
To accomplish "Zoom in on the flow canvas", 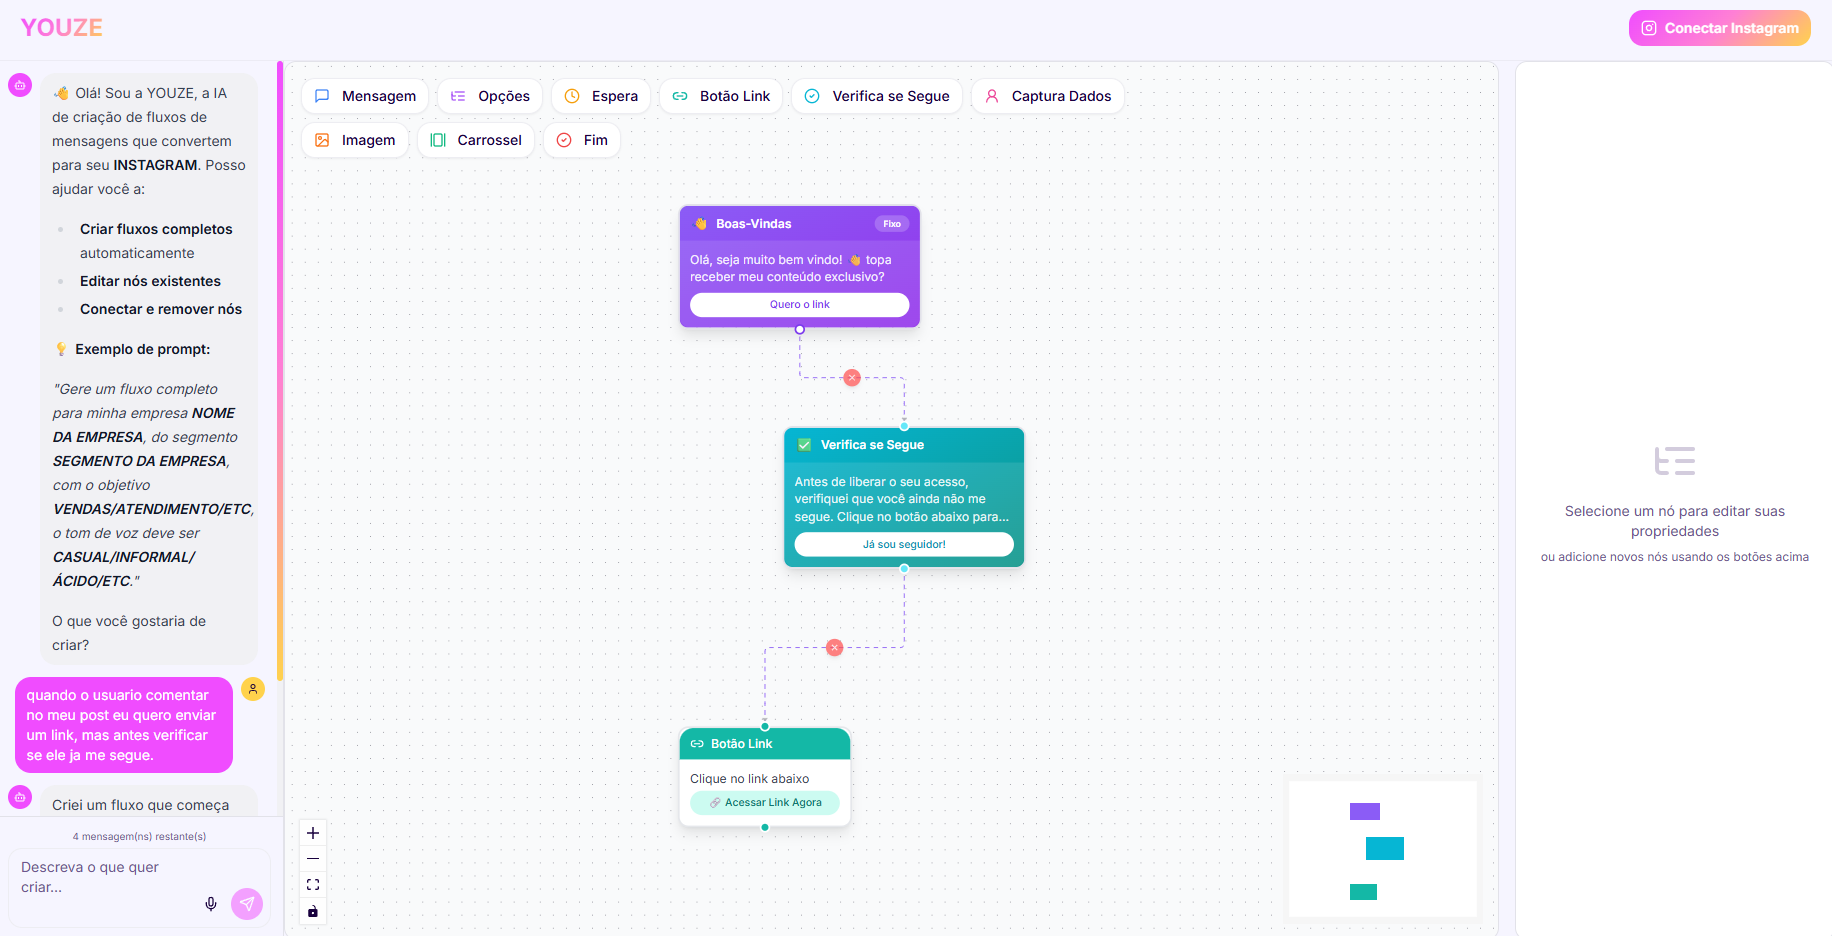I will 313,833.
